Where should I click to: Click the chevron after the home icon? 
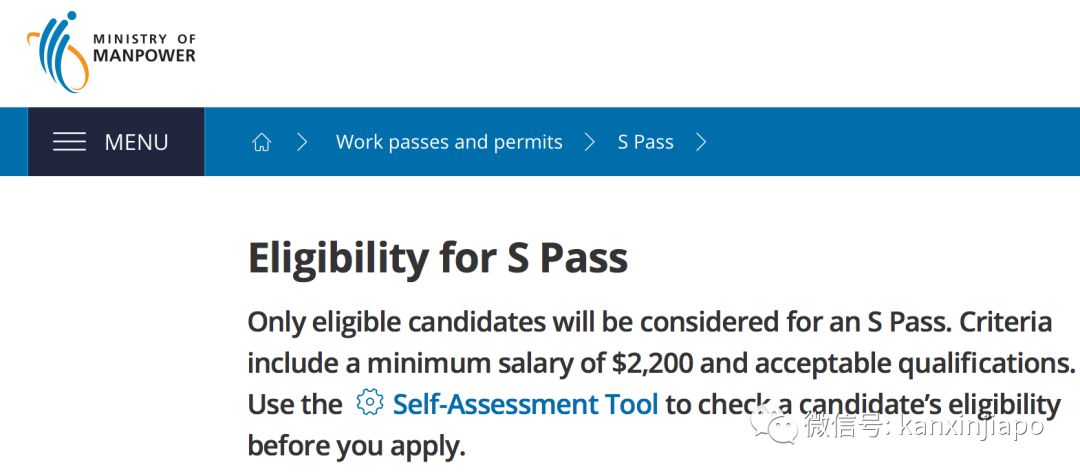(302, 142)
